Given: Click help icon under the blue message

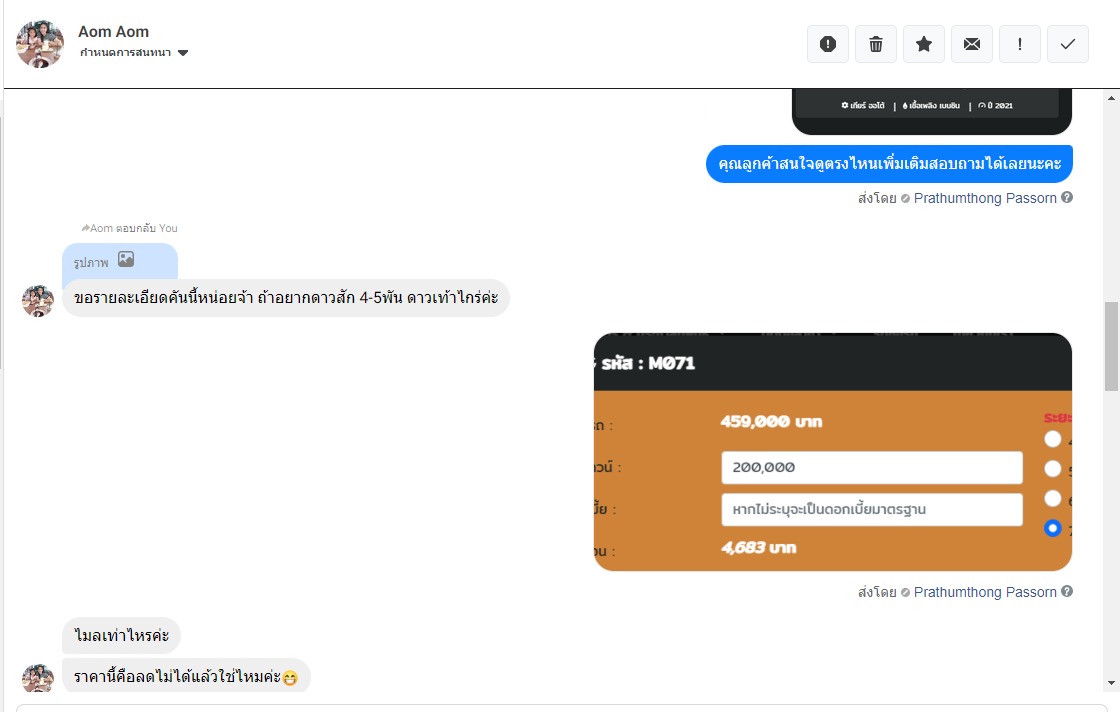Looking at the screenshot, I should [x=1067, y=198].
